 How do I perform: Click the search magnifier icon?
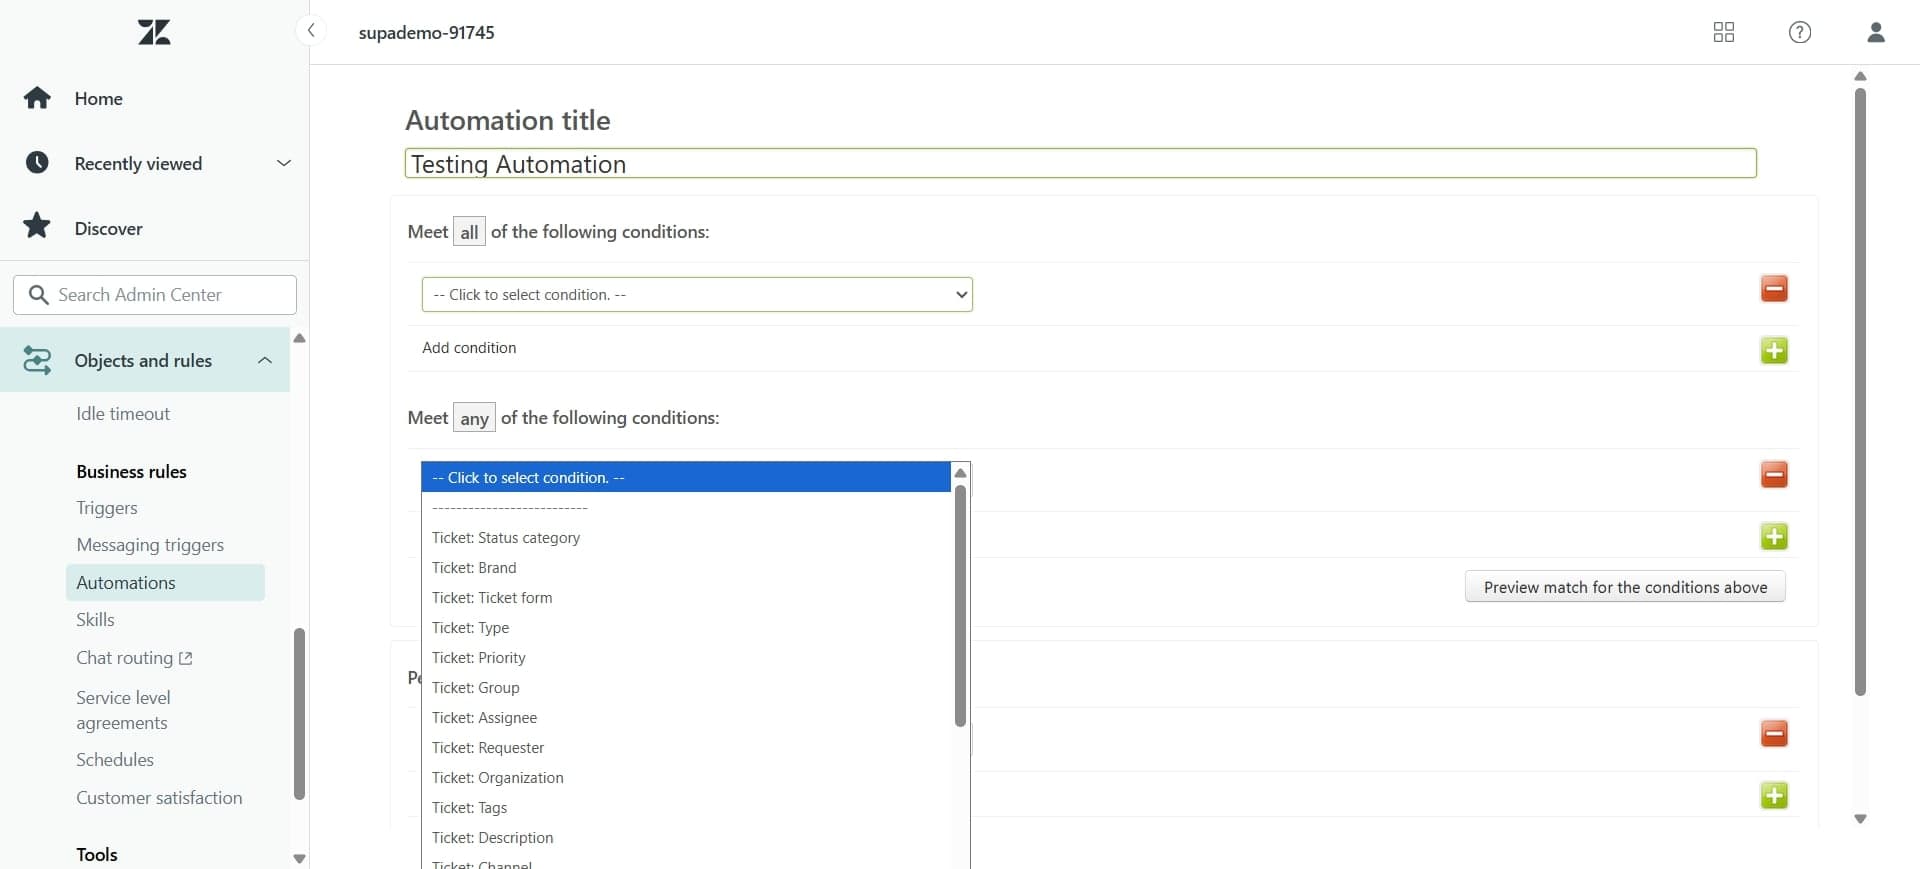[x=39, y=295]
